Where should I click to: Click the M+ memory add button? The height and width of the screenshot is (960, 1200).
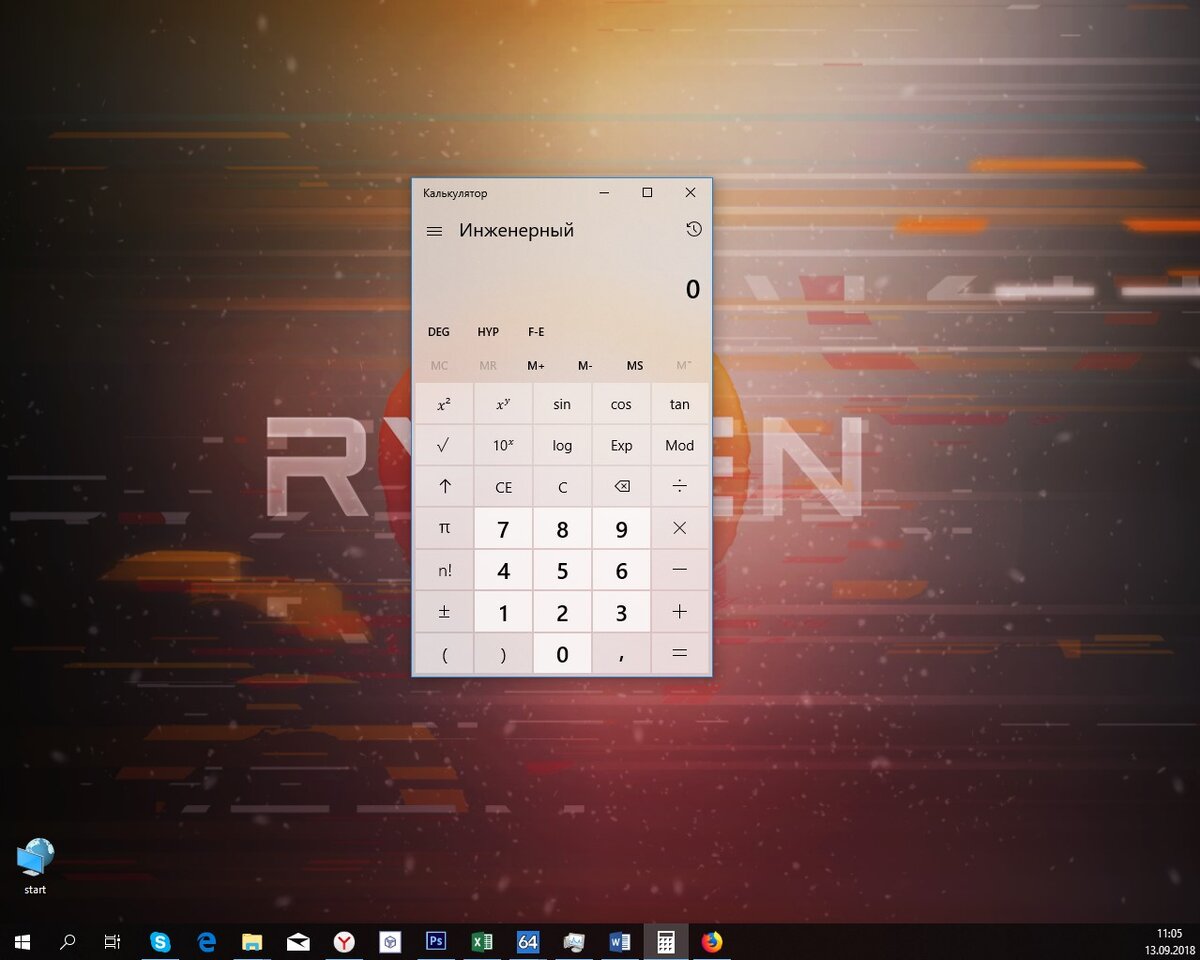click(x=536, y=366)
